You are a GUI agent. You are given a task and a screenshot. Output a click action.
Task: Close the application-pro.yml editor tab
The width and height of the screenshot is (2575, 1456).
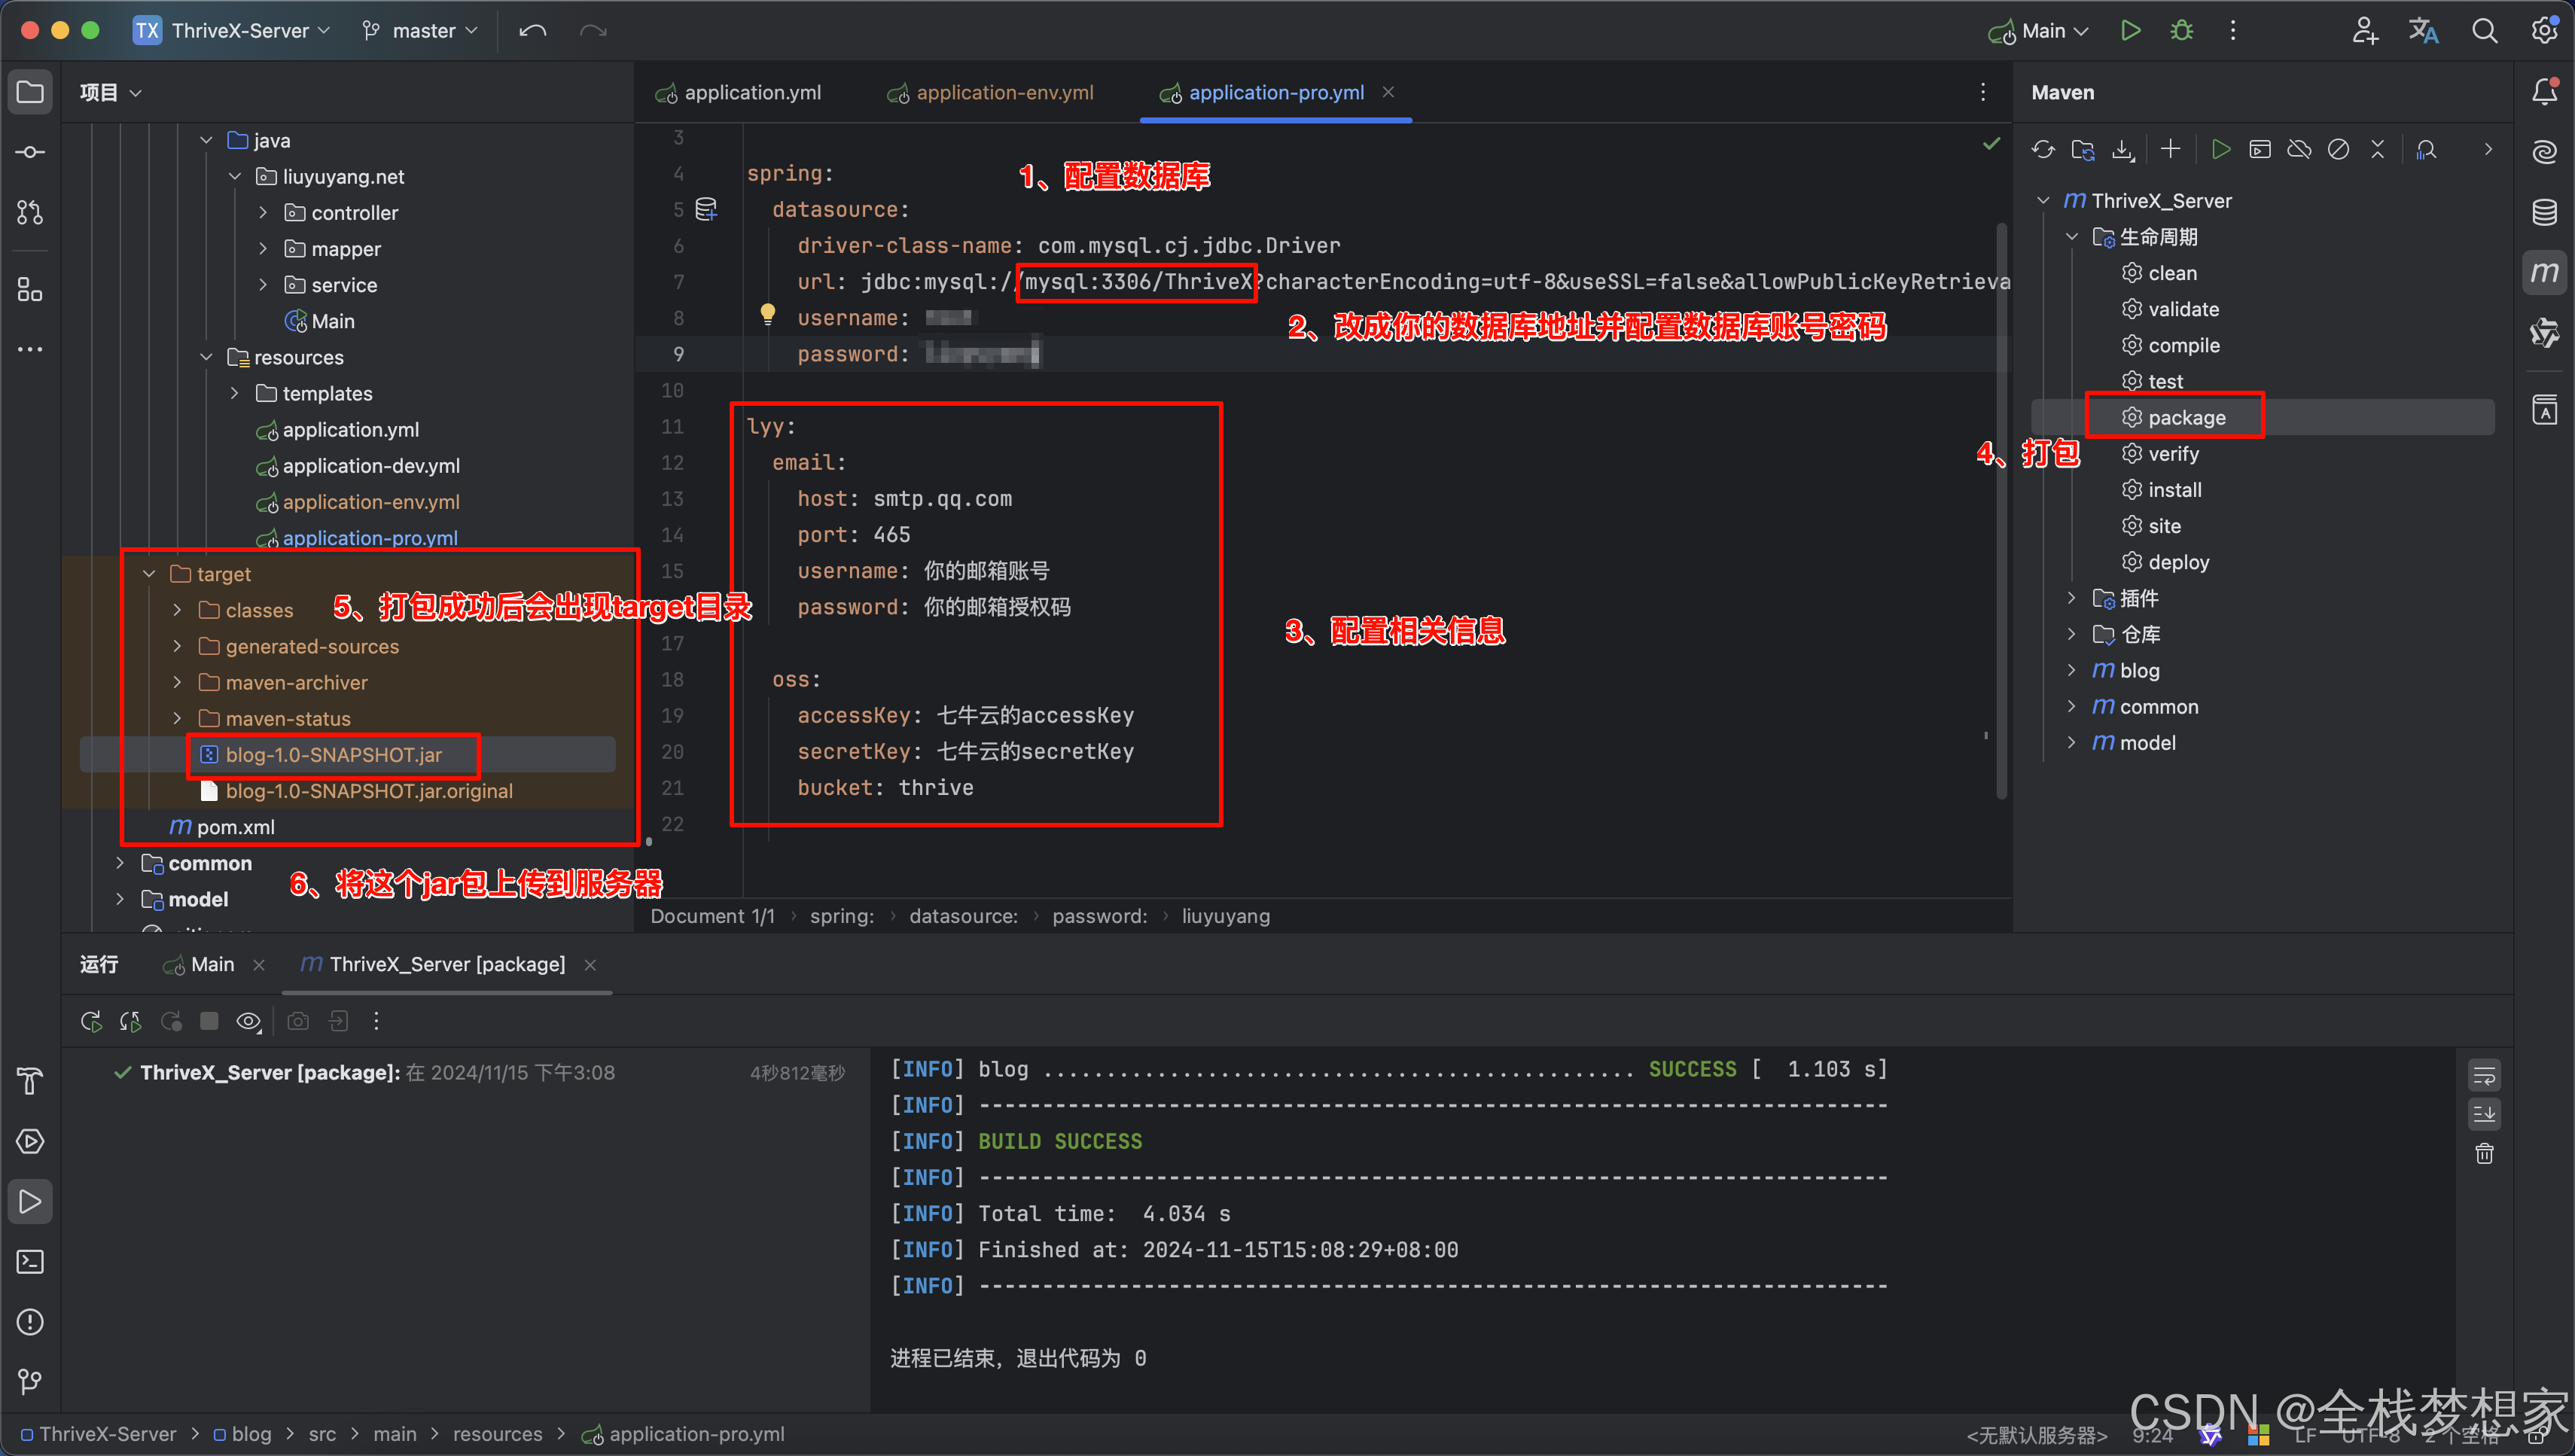click(x=1388, y=92)
